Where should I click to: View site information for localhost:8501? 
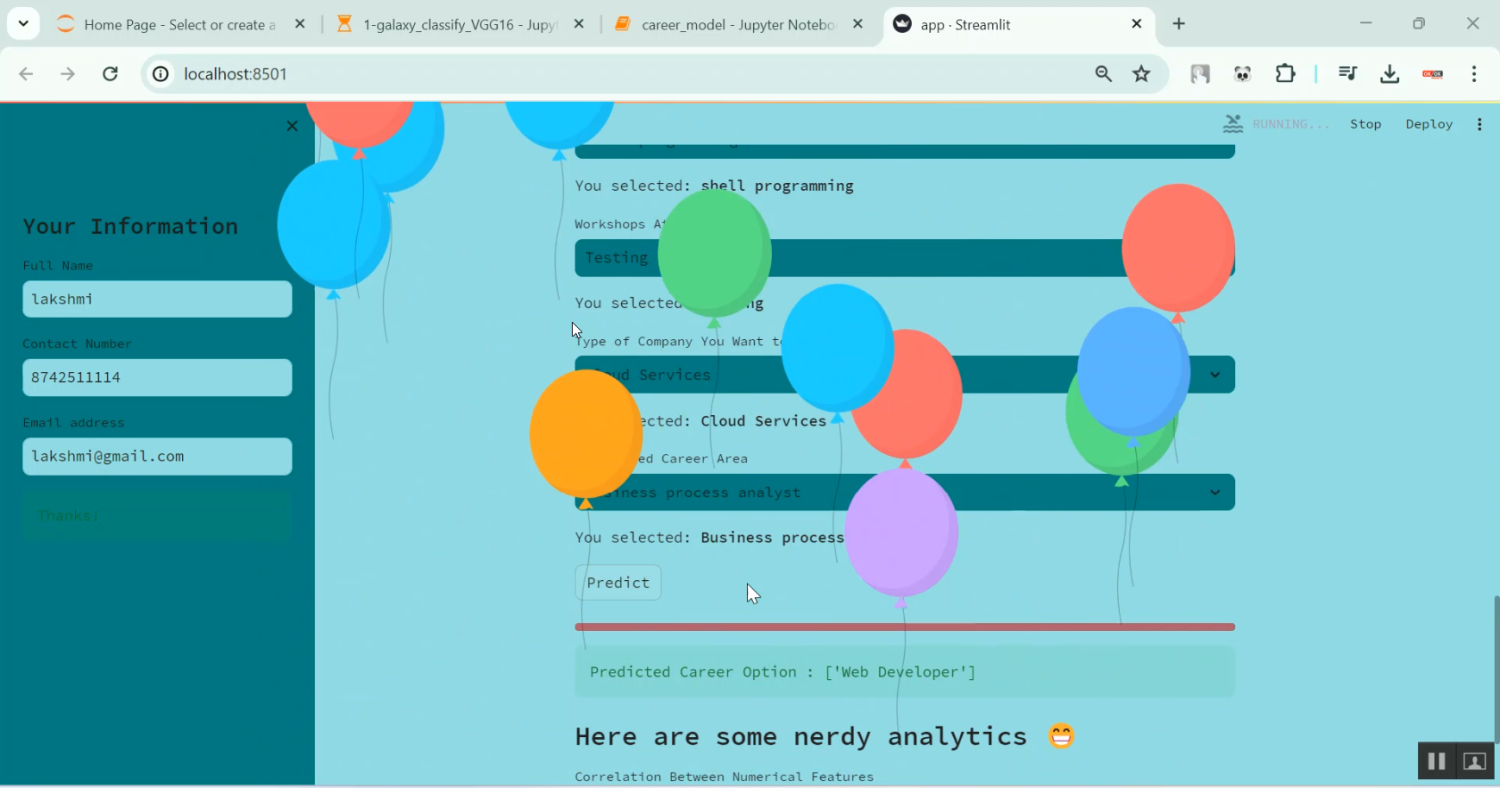161,73
